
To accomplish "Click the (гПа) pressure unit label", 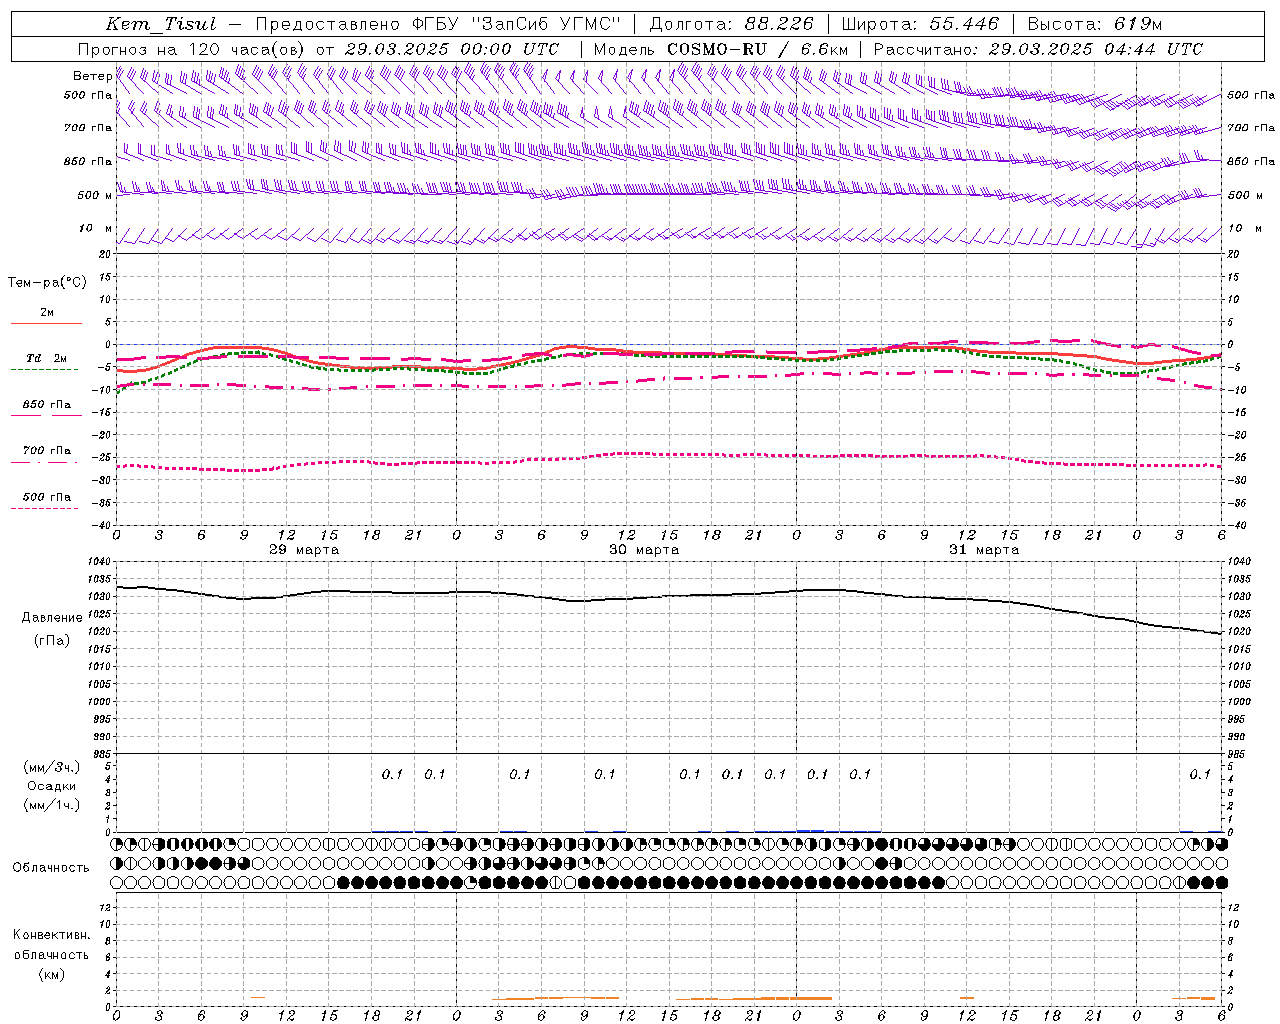I will 52,640.
